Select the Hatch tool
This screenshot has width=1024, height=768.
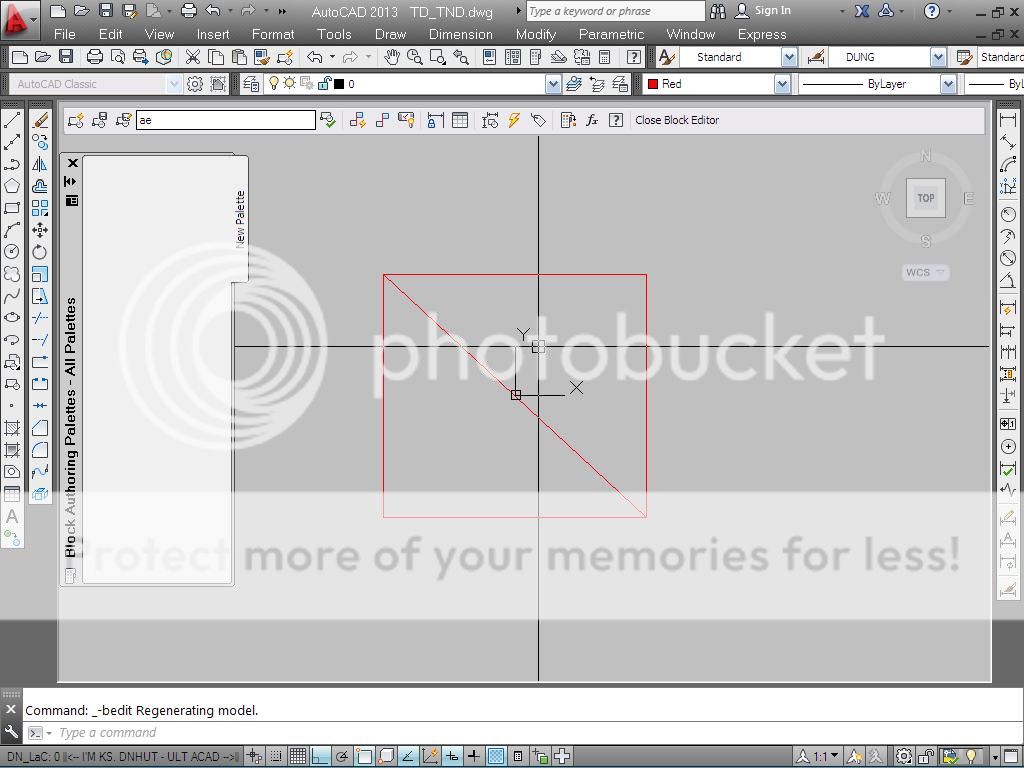point(12,428)
